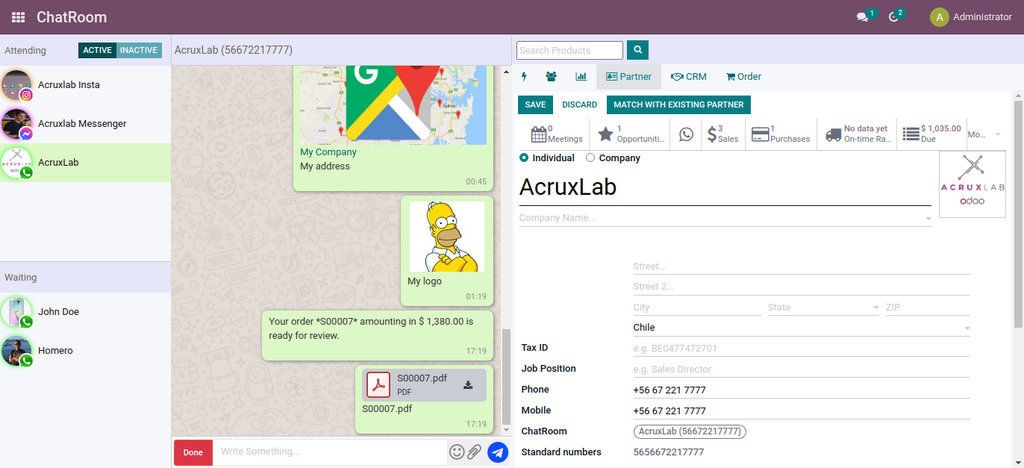Screen dimensions: 1024x468
Task: Open the emoji picker smiley icon
Action: click(x=457, y=452)
